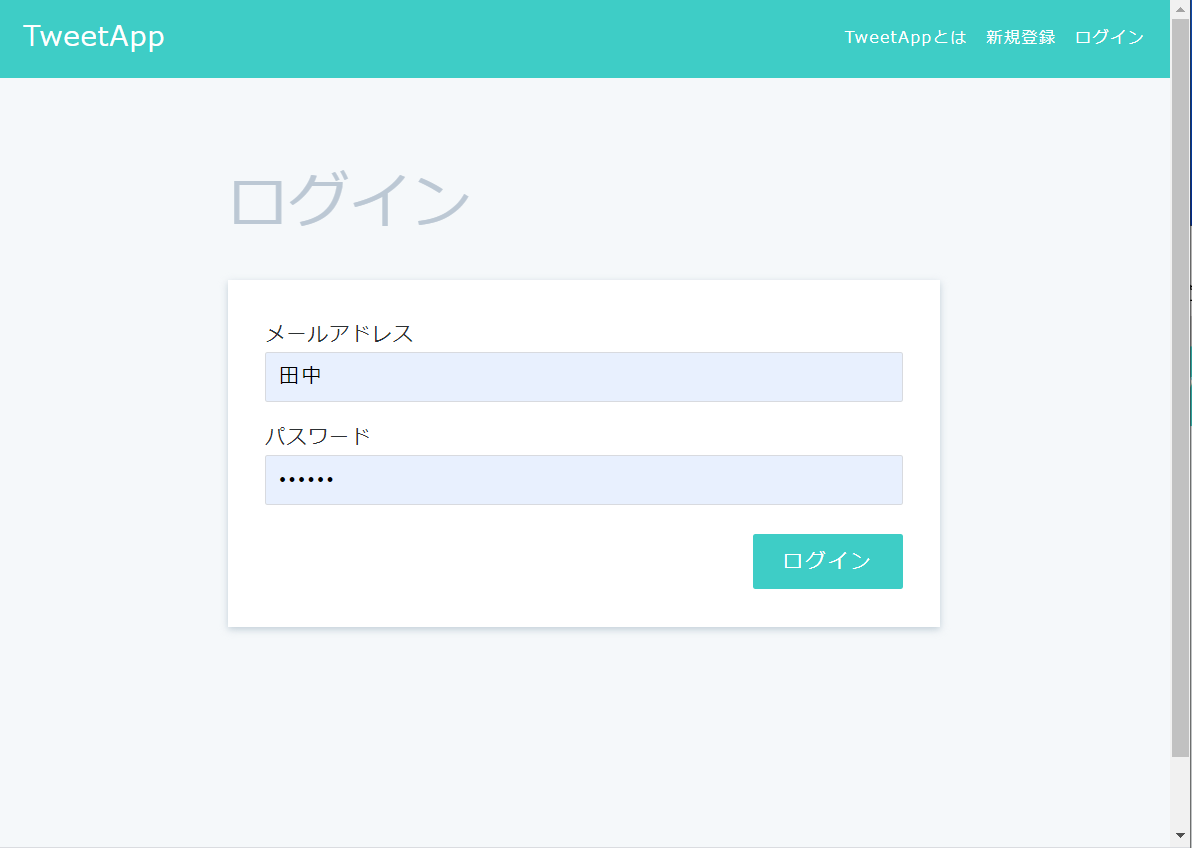This screenshot has width=1192, height=848.
Task: Open the TweetAppとは page
Action: coord(905,37)
